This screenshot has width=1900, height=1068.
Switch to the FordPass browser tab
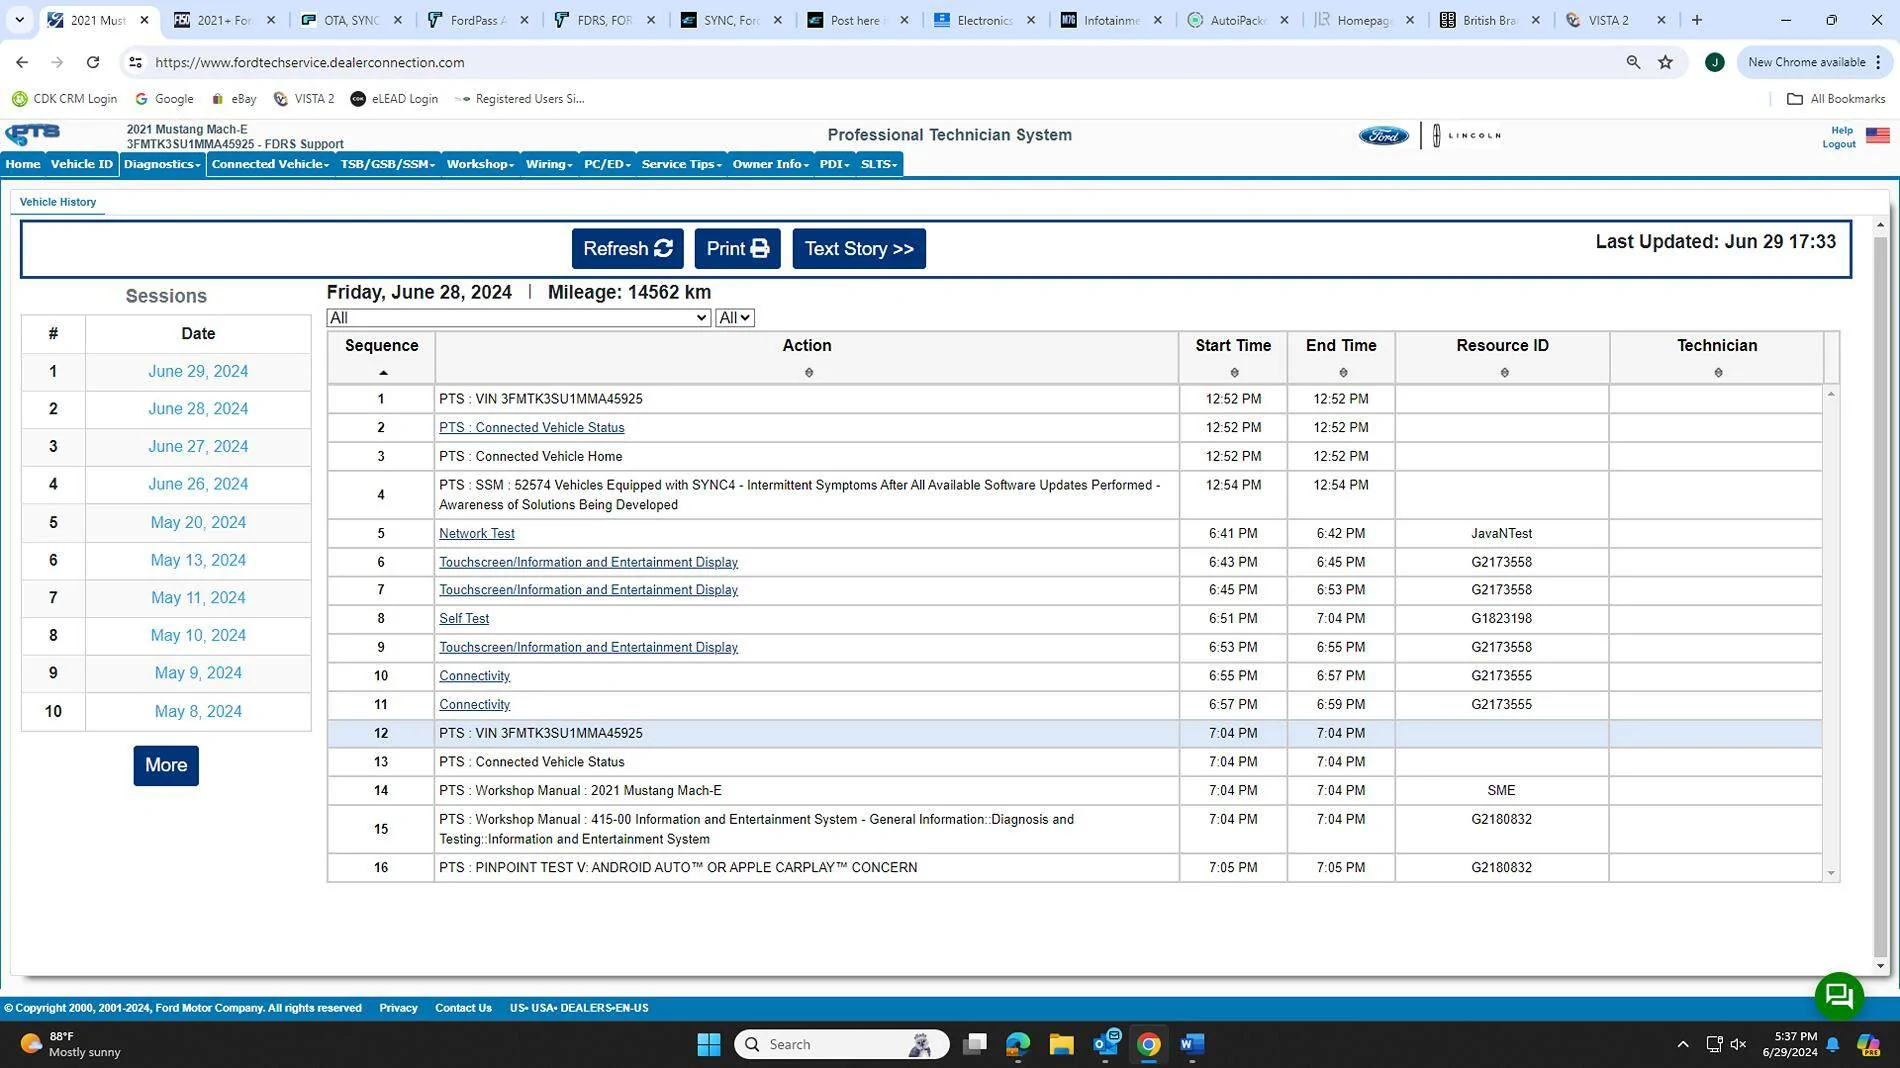coord(478,20)
